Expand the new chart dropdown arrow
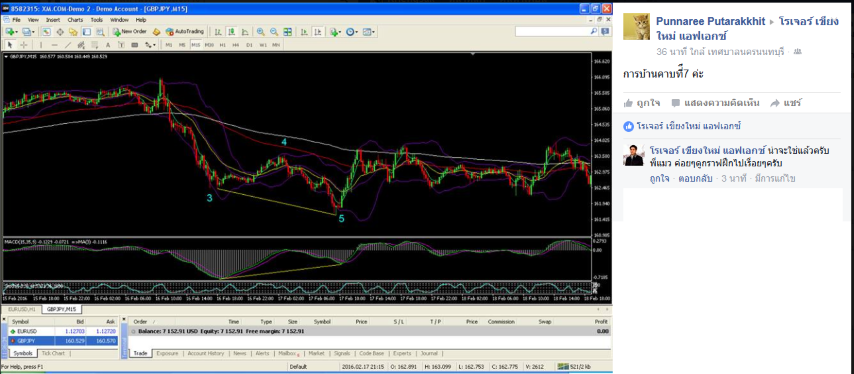 16,32
